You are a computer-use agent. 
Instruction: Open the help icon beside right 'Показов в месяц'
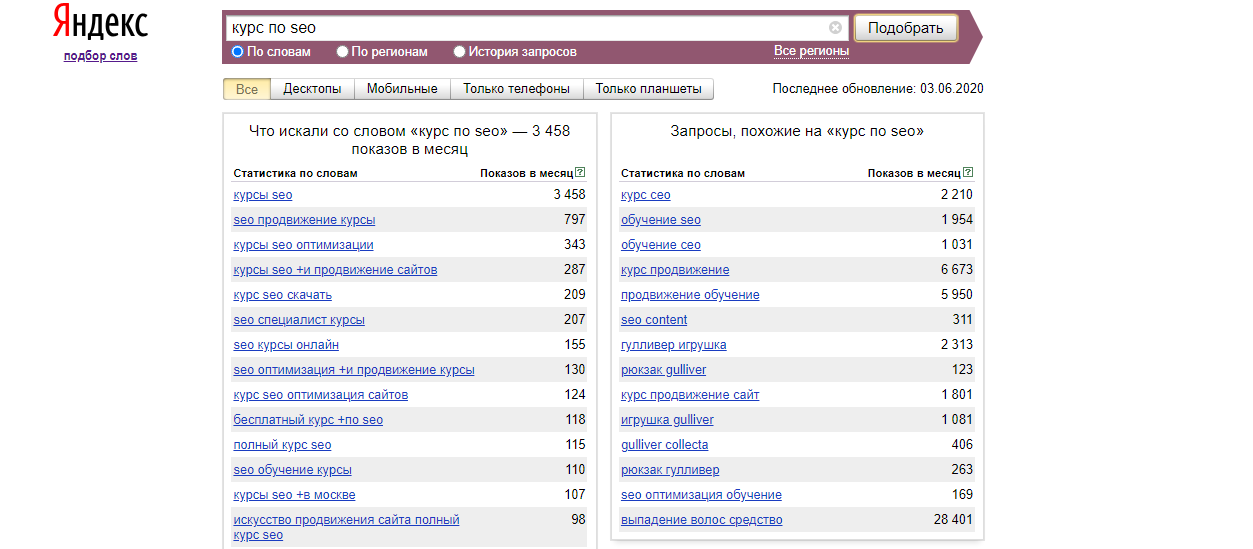point(968,173)
